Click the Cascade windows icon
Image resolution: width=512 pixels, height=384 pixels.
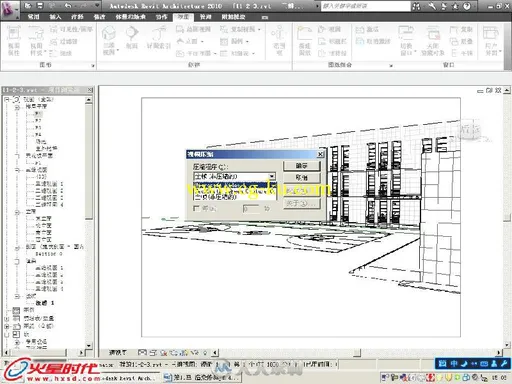454,41
